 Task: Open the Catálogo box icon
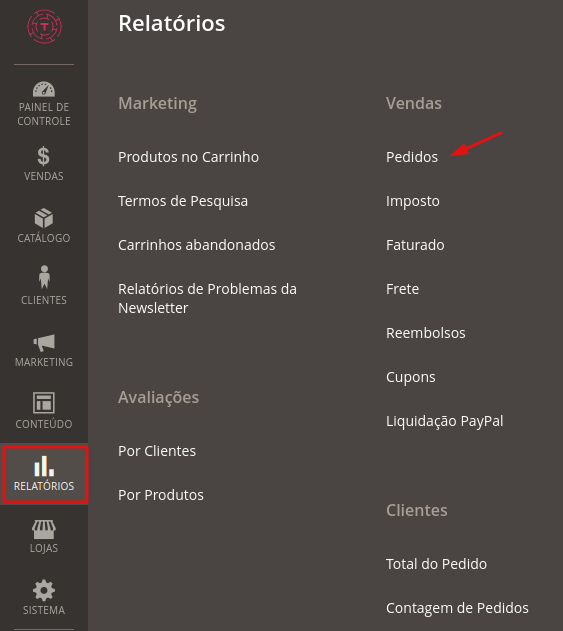44,218
